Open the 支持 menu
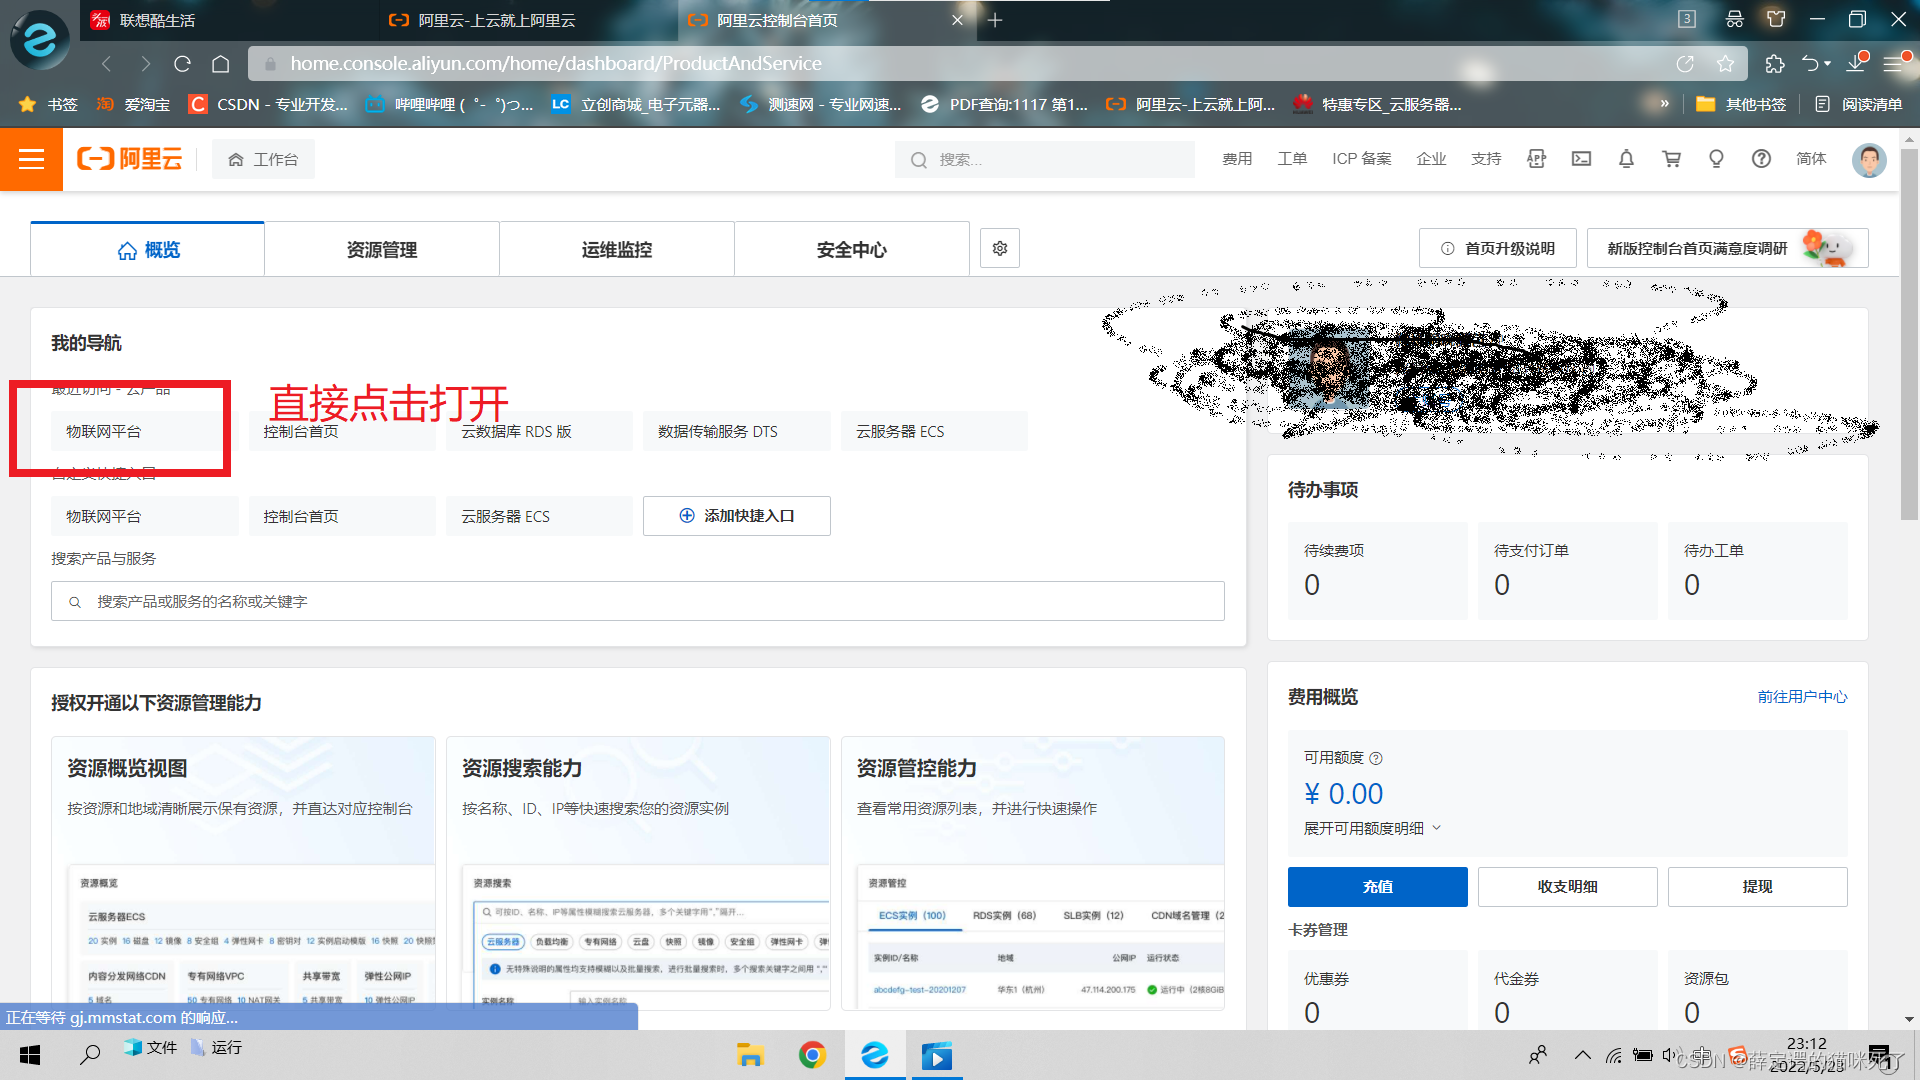The height and width of the screenshot is (1080, 1920). click(1486, 159)
